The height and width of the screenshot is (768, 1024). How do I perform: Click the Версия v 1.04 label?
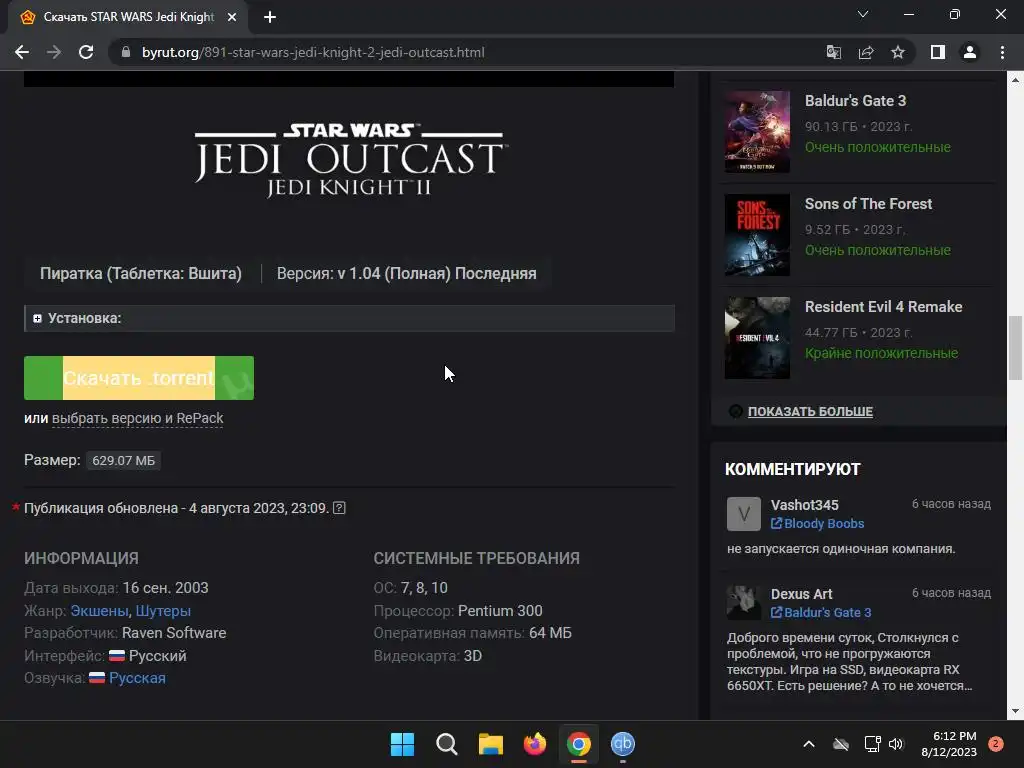click(406, 273)
